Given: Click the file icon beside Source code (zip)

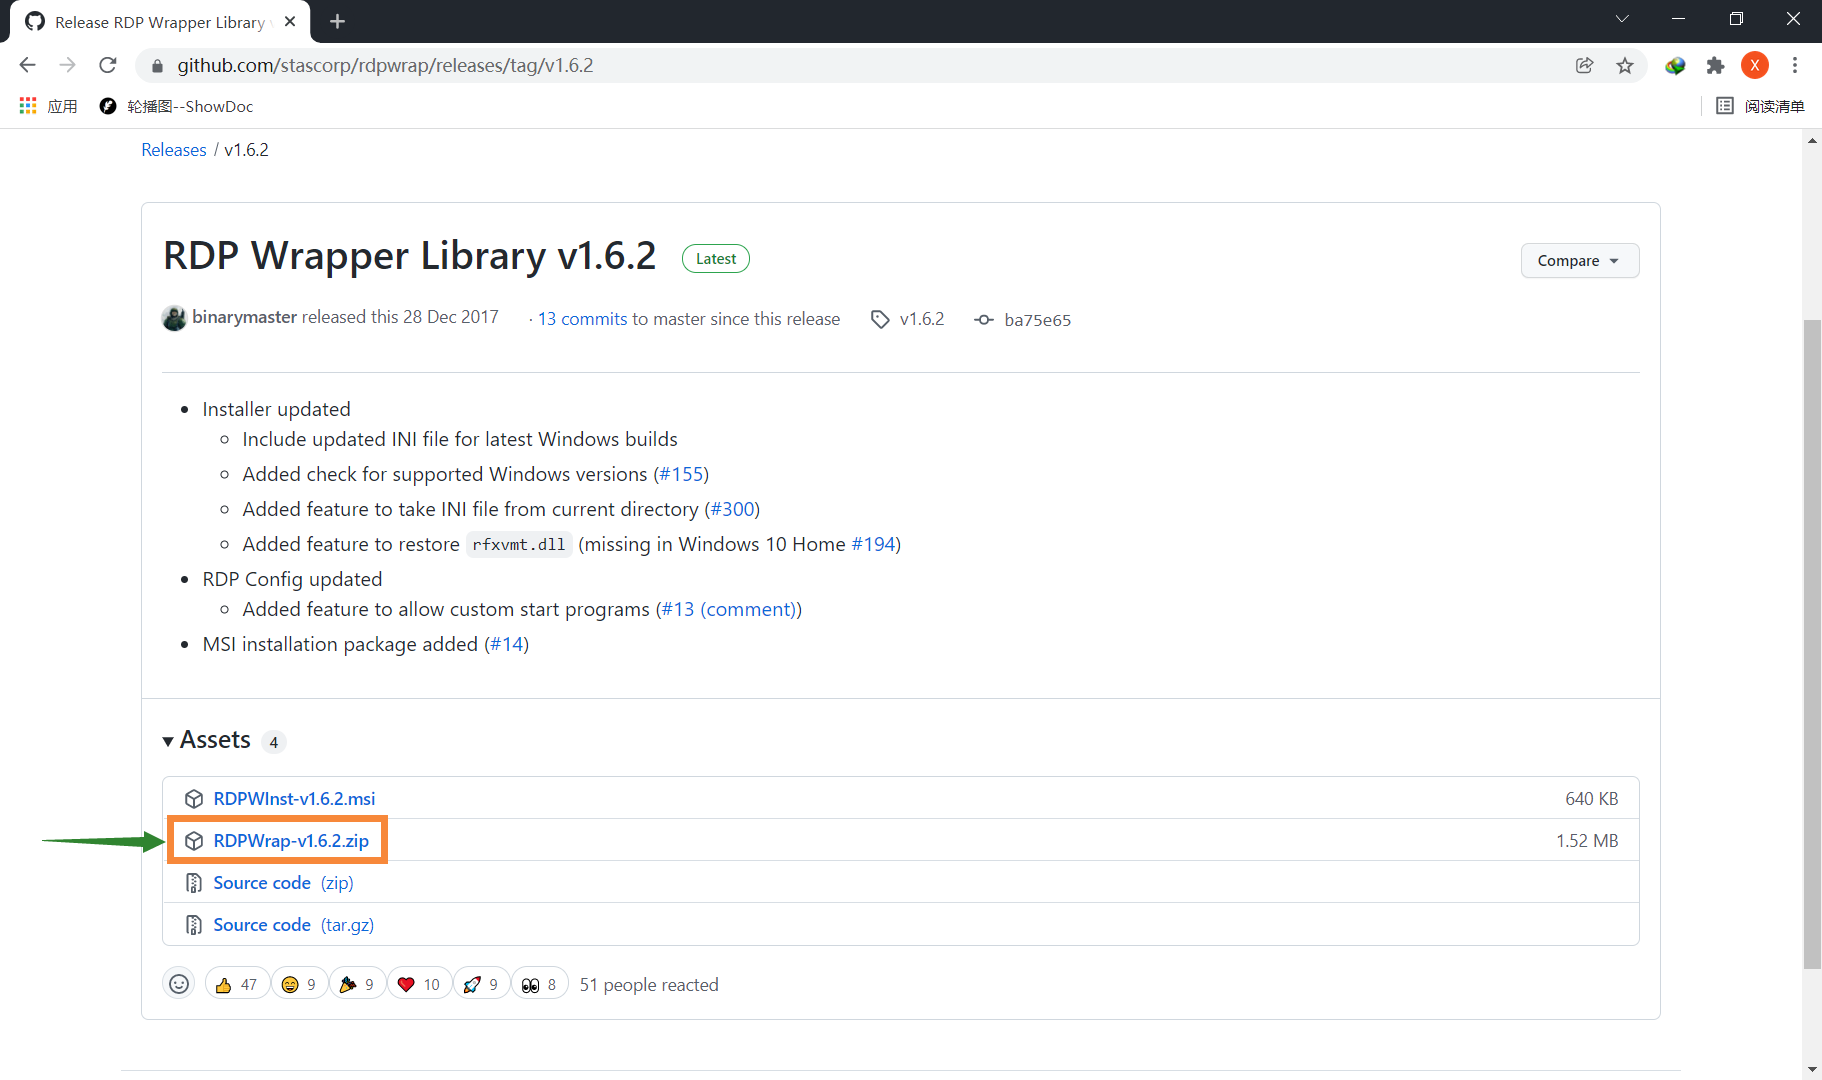Looking at the screenshot, I should [194, 882].
